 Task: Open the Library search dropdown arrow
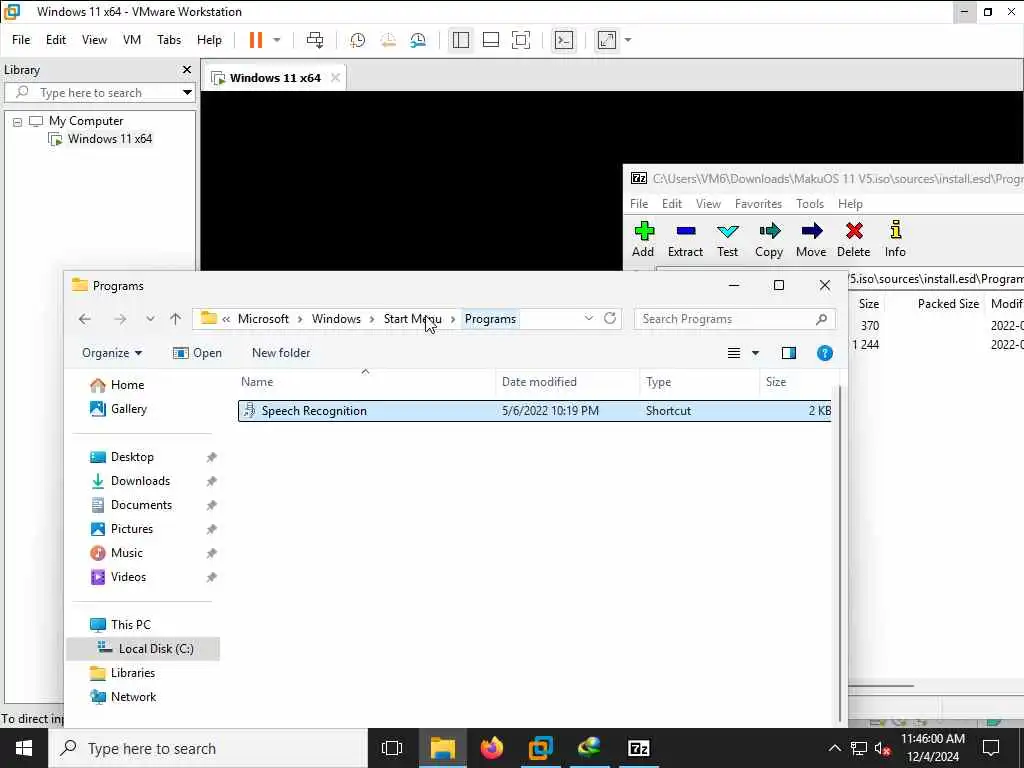click(187, 93)
